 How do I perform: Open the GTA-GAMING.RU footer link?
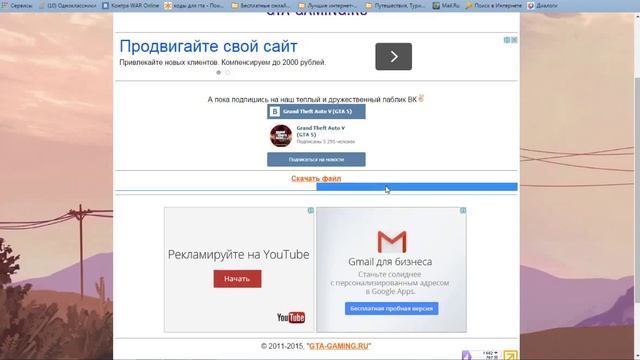[x=338, y=346]
